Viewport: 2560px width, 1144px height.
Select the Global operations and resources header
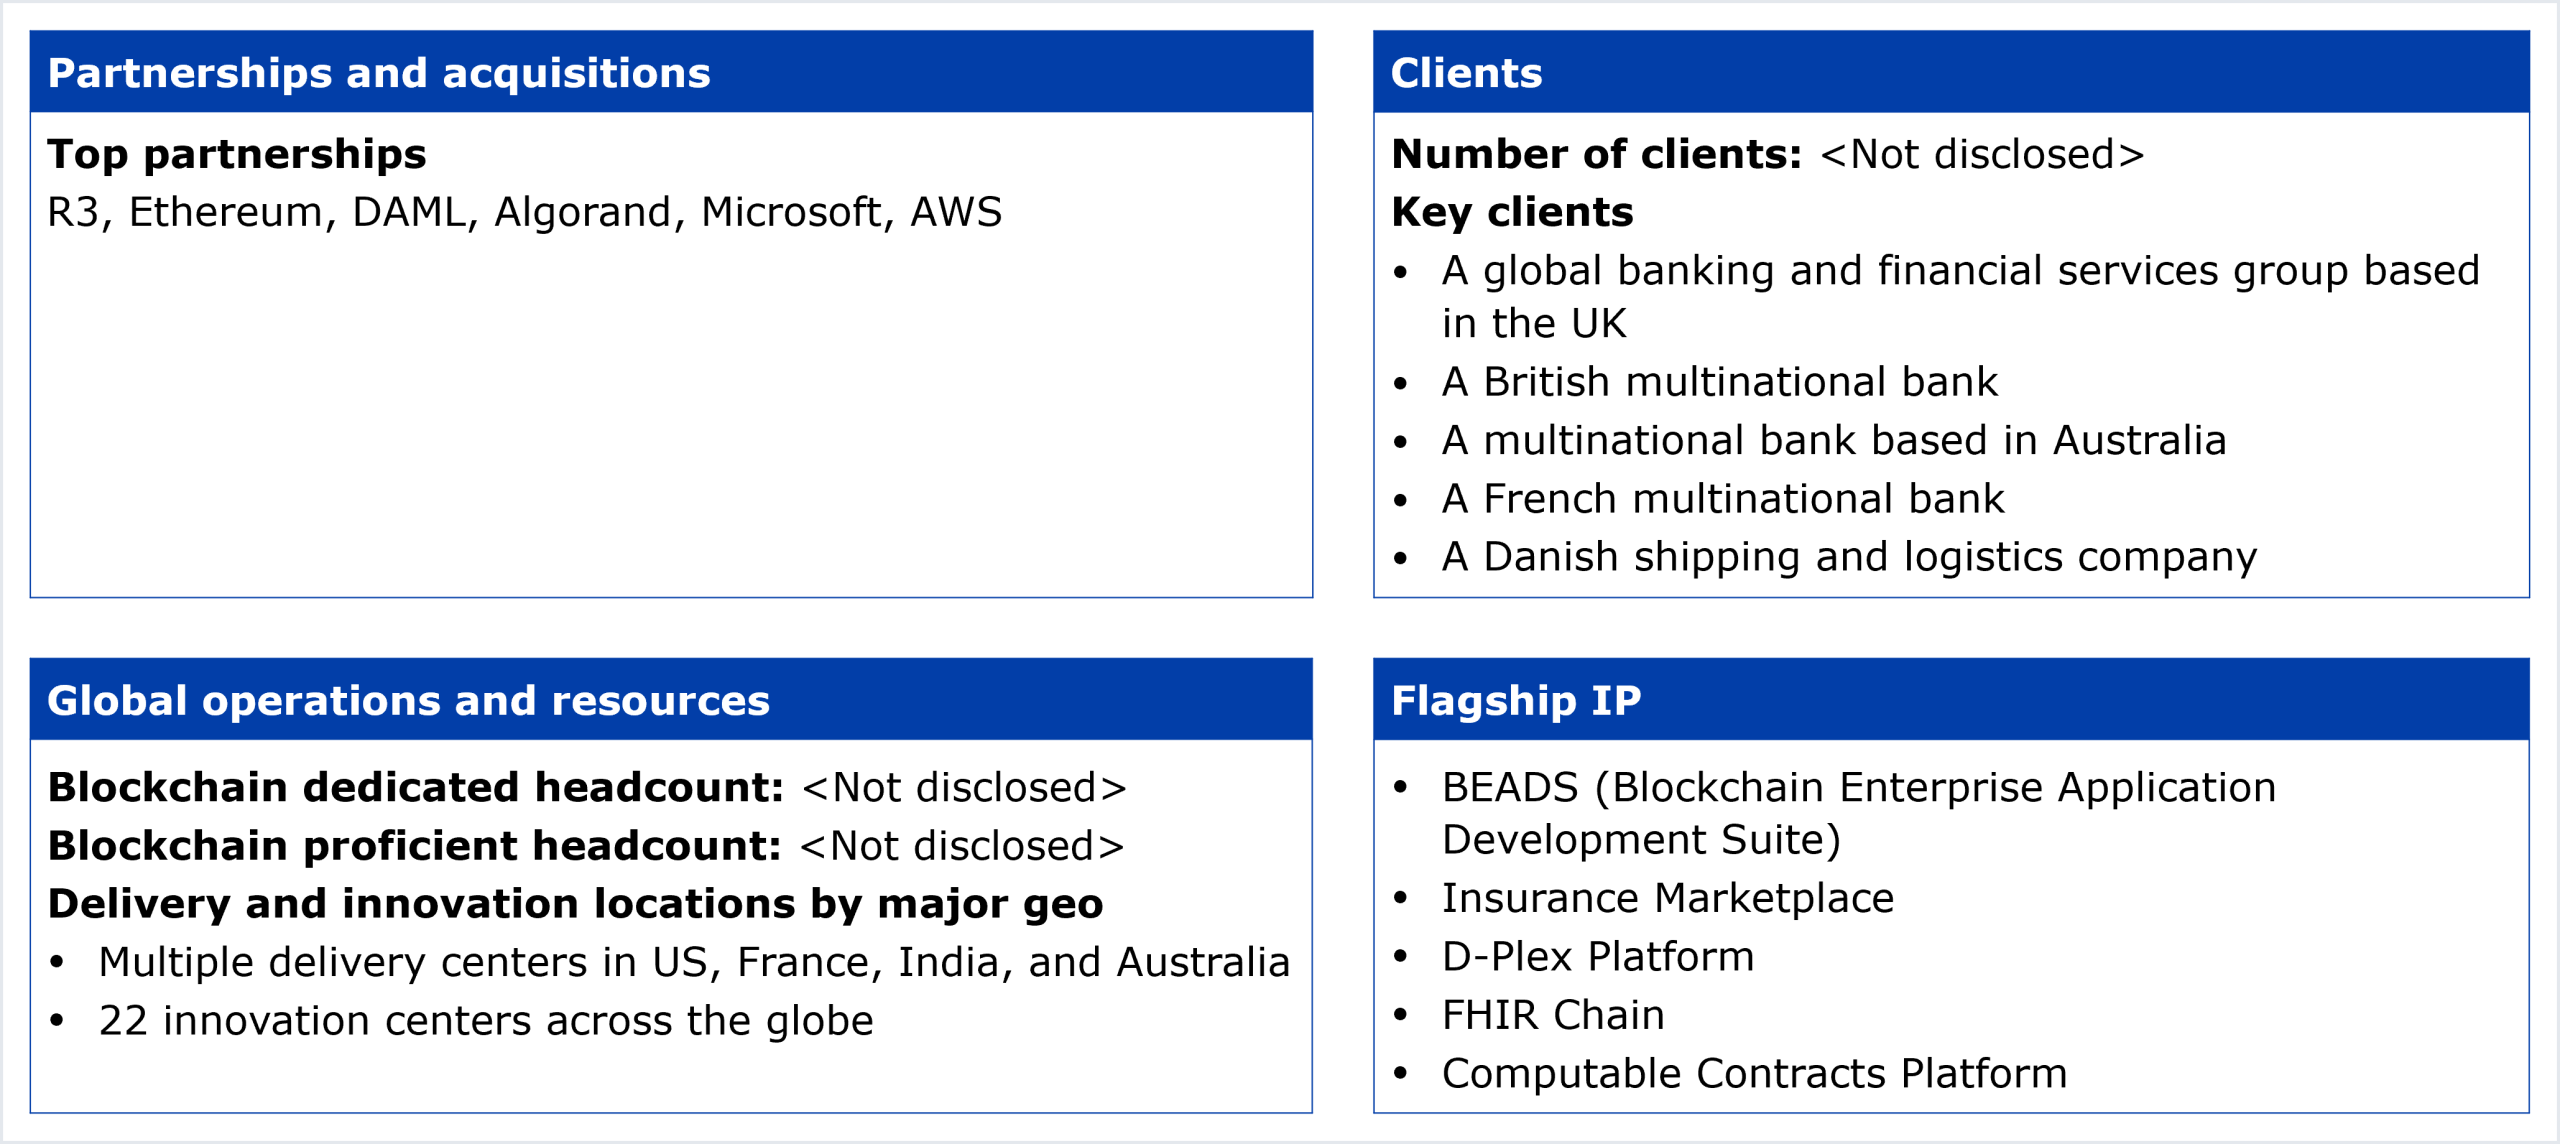408,701
